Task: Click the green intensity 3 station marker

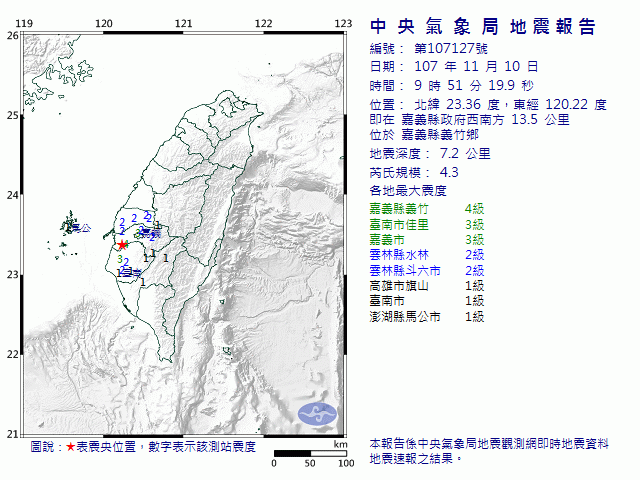Action: [x=119, y=259]
